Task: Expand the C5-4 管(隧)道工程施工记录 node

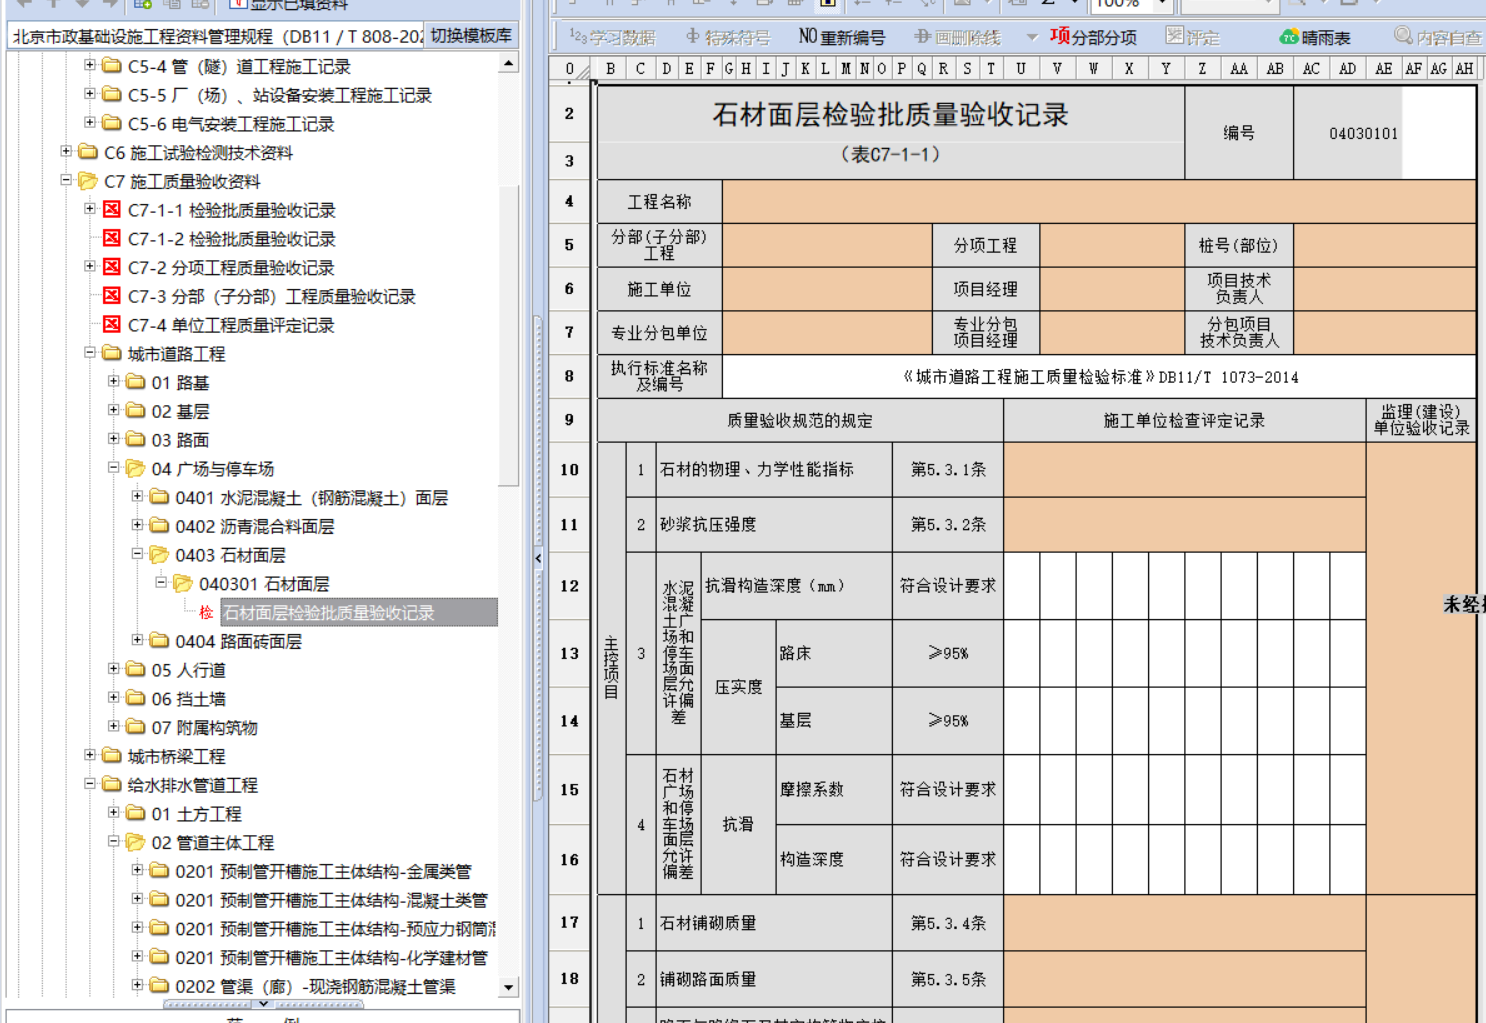Action: tap(90, 65)
